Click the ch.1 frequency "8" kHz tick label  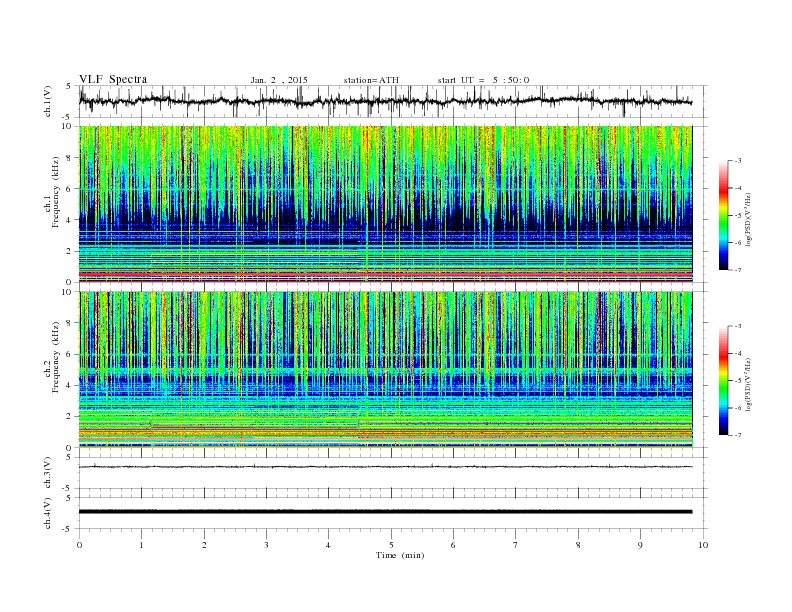(x=69, y=158)
